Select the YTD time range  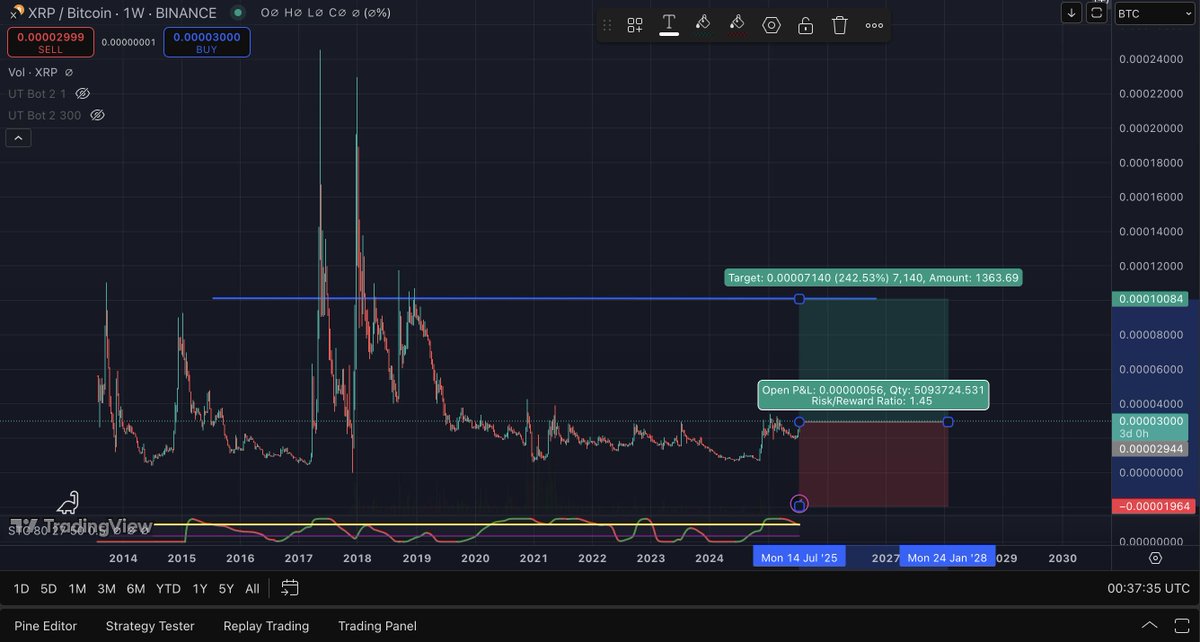(x=169, y=588)
